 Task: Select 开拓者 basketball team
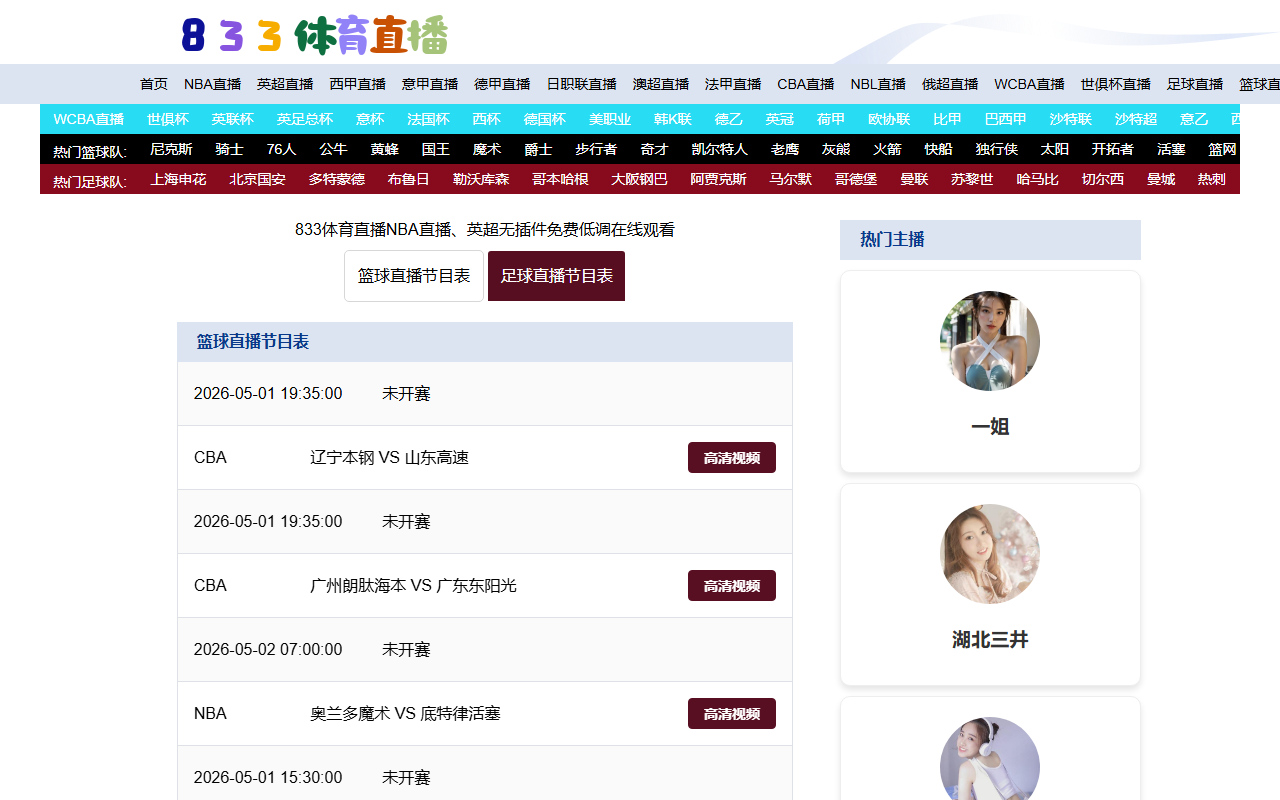coord(1113,149)
